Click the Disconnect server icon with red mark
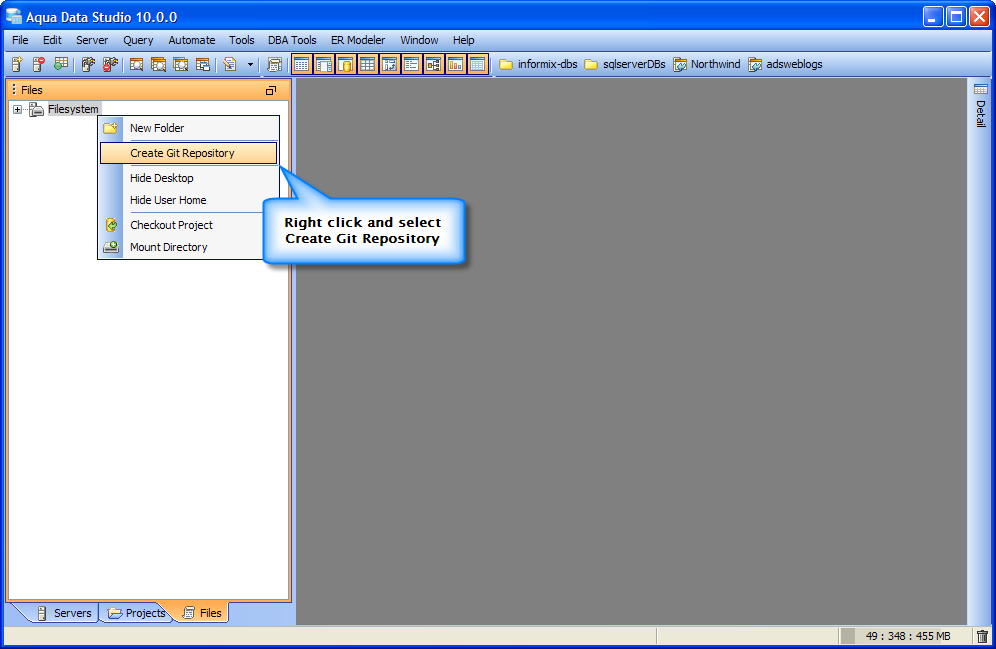The height and width of the screenshot is (649, 996). pos(111,64)
